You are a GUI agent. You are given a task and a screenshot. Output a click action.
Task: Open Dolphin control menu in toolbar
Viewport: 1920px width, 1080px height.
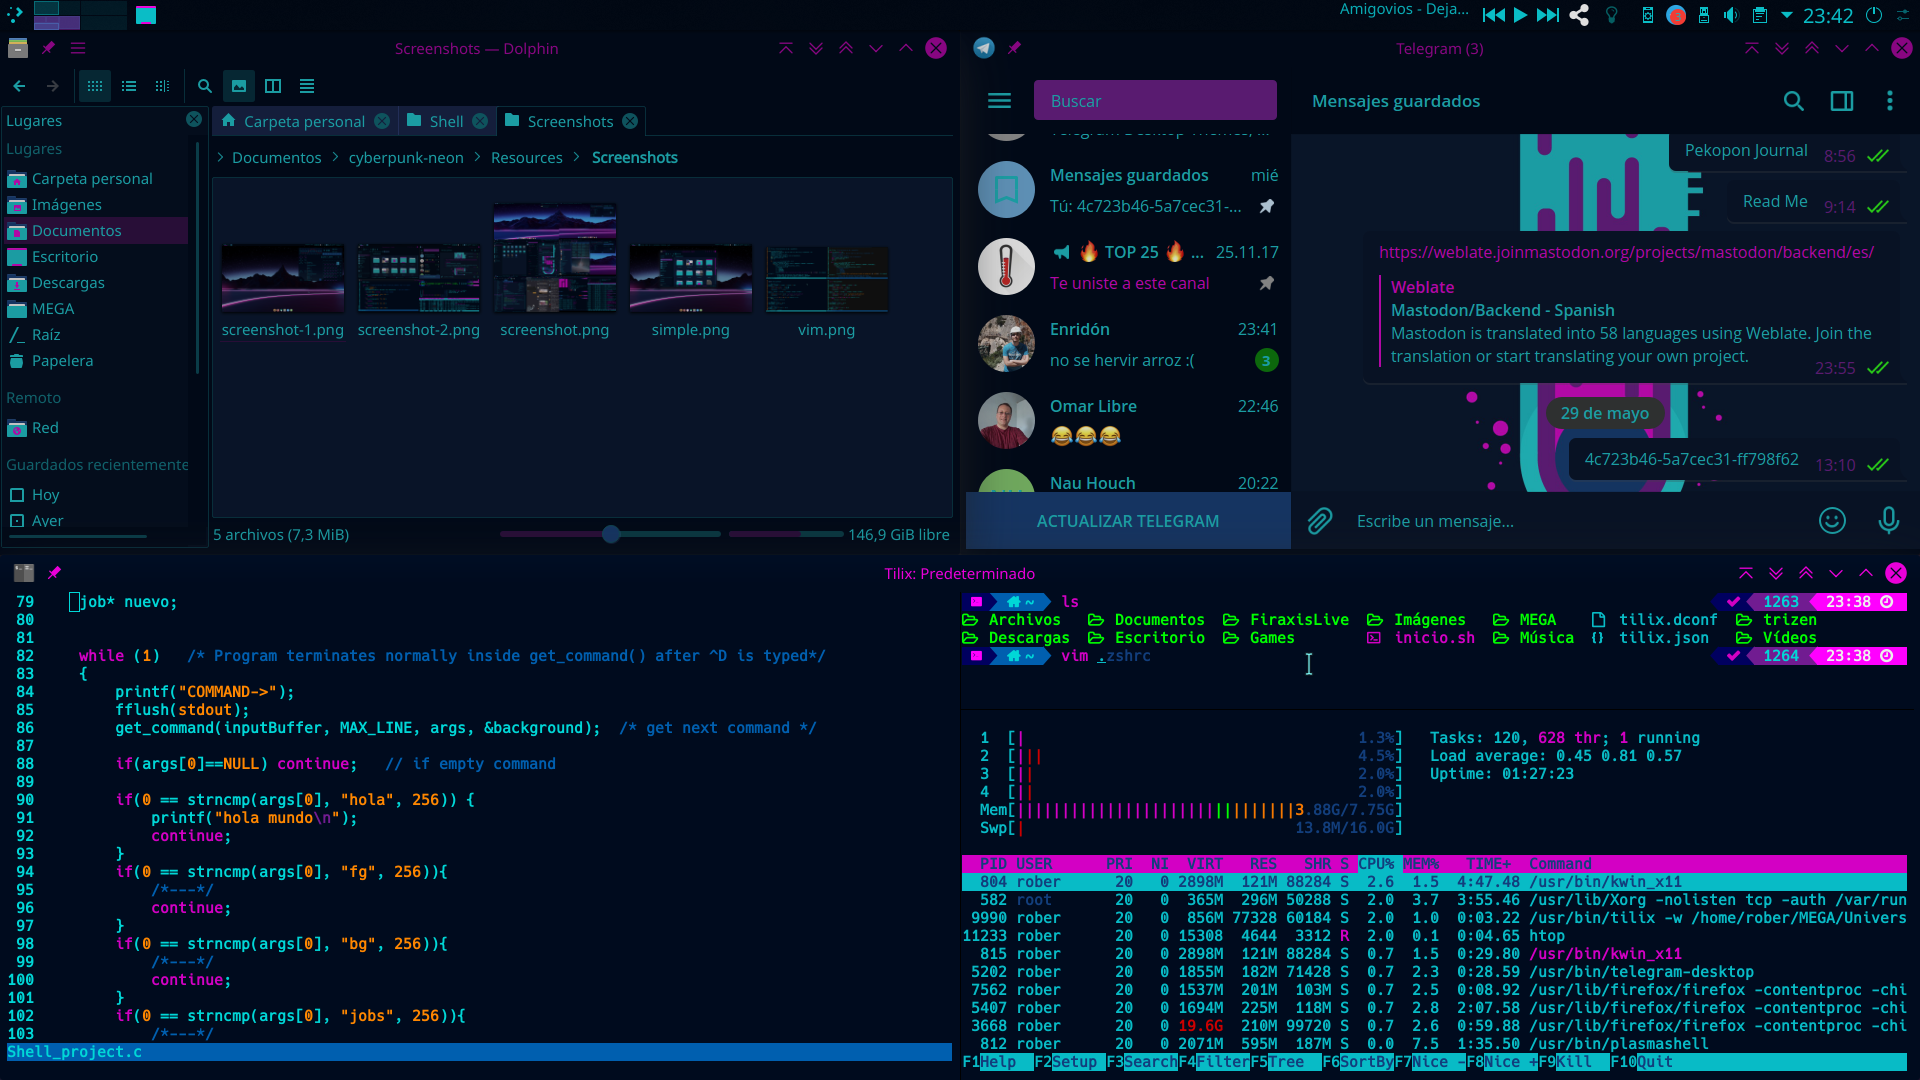point(307,86)
